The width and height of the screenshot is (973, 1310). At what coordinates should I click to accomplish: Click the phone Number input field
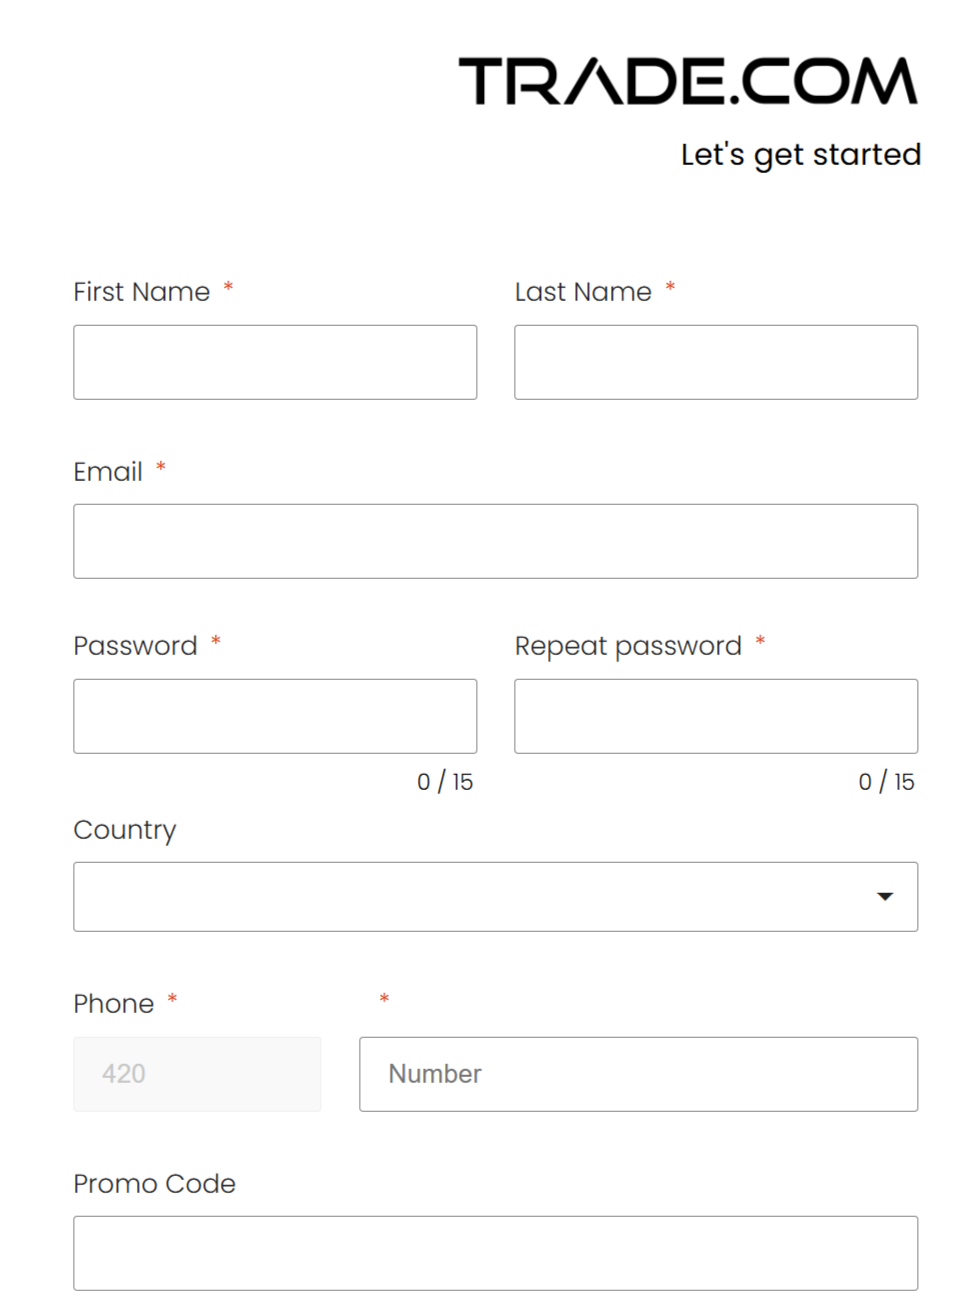(x=638, y=1074)
